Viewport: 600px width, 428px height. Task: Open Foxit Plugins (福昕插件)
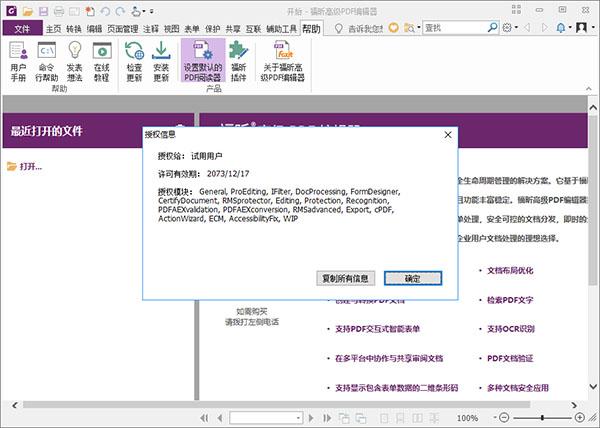tap(238, 62)
